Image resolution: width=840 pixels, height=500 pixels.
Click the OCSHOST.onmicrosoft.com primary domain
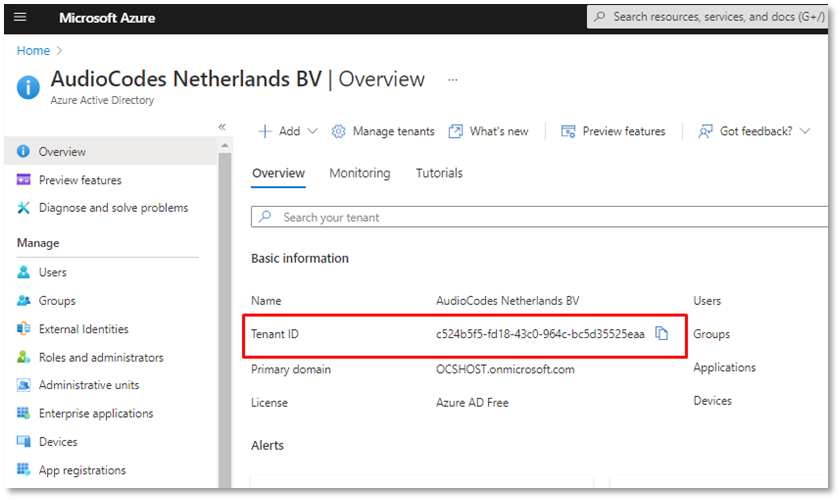(505, 369)
